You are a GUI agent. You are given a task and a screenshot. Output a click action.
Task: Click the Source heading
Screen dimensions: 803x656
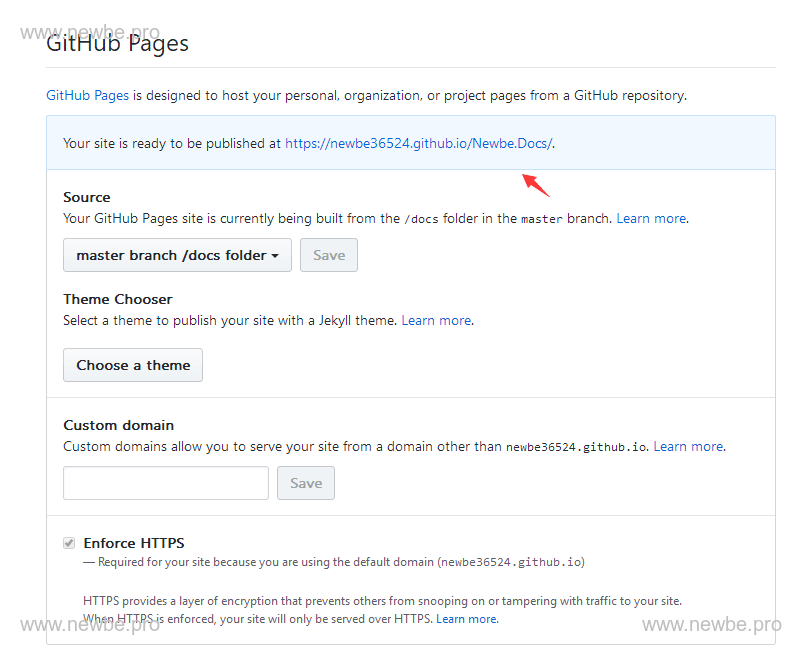(x=87, y=197)
